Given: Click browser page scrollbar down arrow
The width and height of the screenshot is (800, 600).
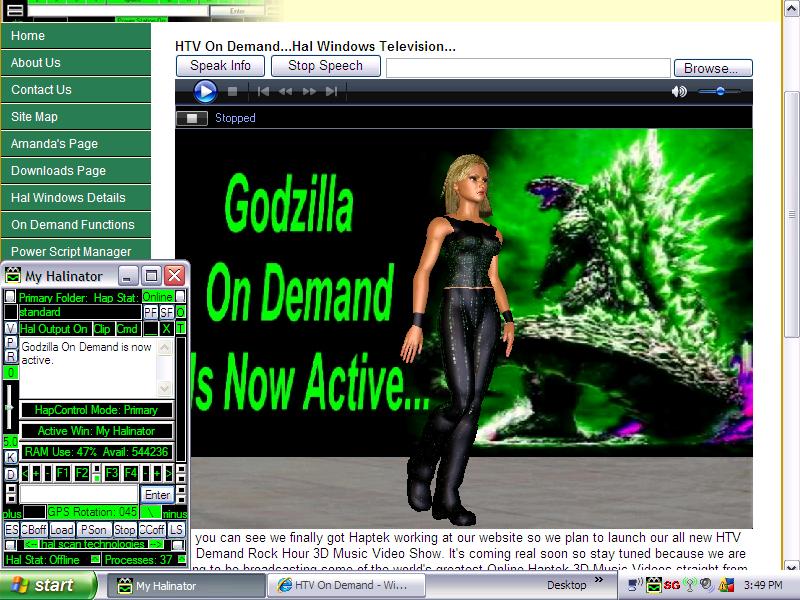Looking at the screenshot, I should pyautogui.click(x=791, y=565).
